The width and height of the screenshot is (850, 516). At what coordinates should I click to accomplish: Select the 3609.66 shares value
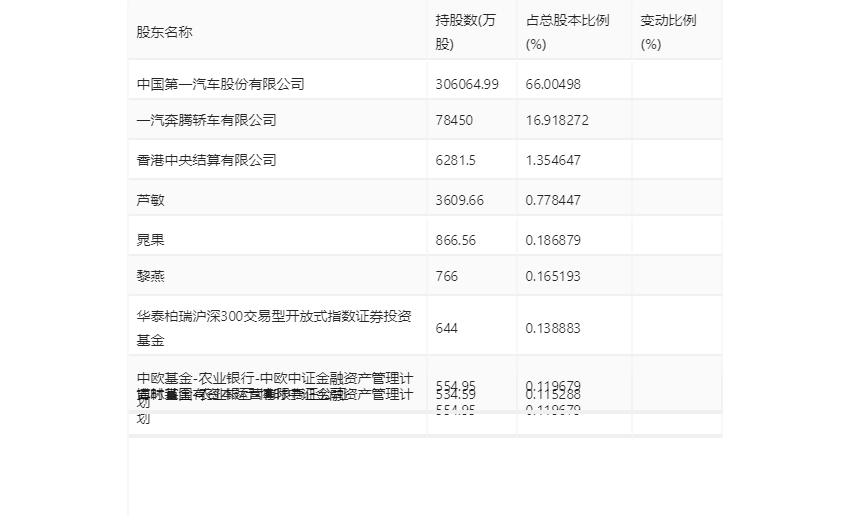tap(459, 200)
